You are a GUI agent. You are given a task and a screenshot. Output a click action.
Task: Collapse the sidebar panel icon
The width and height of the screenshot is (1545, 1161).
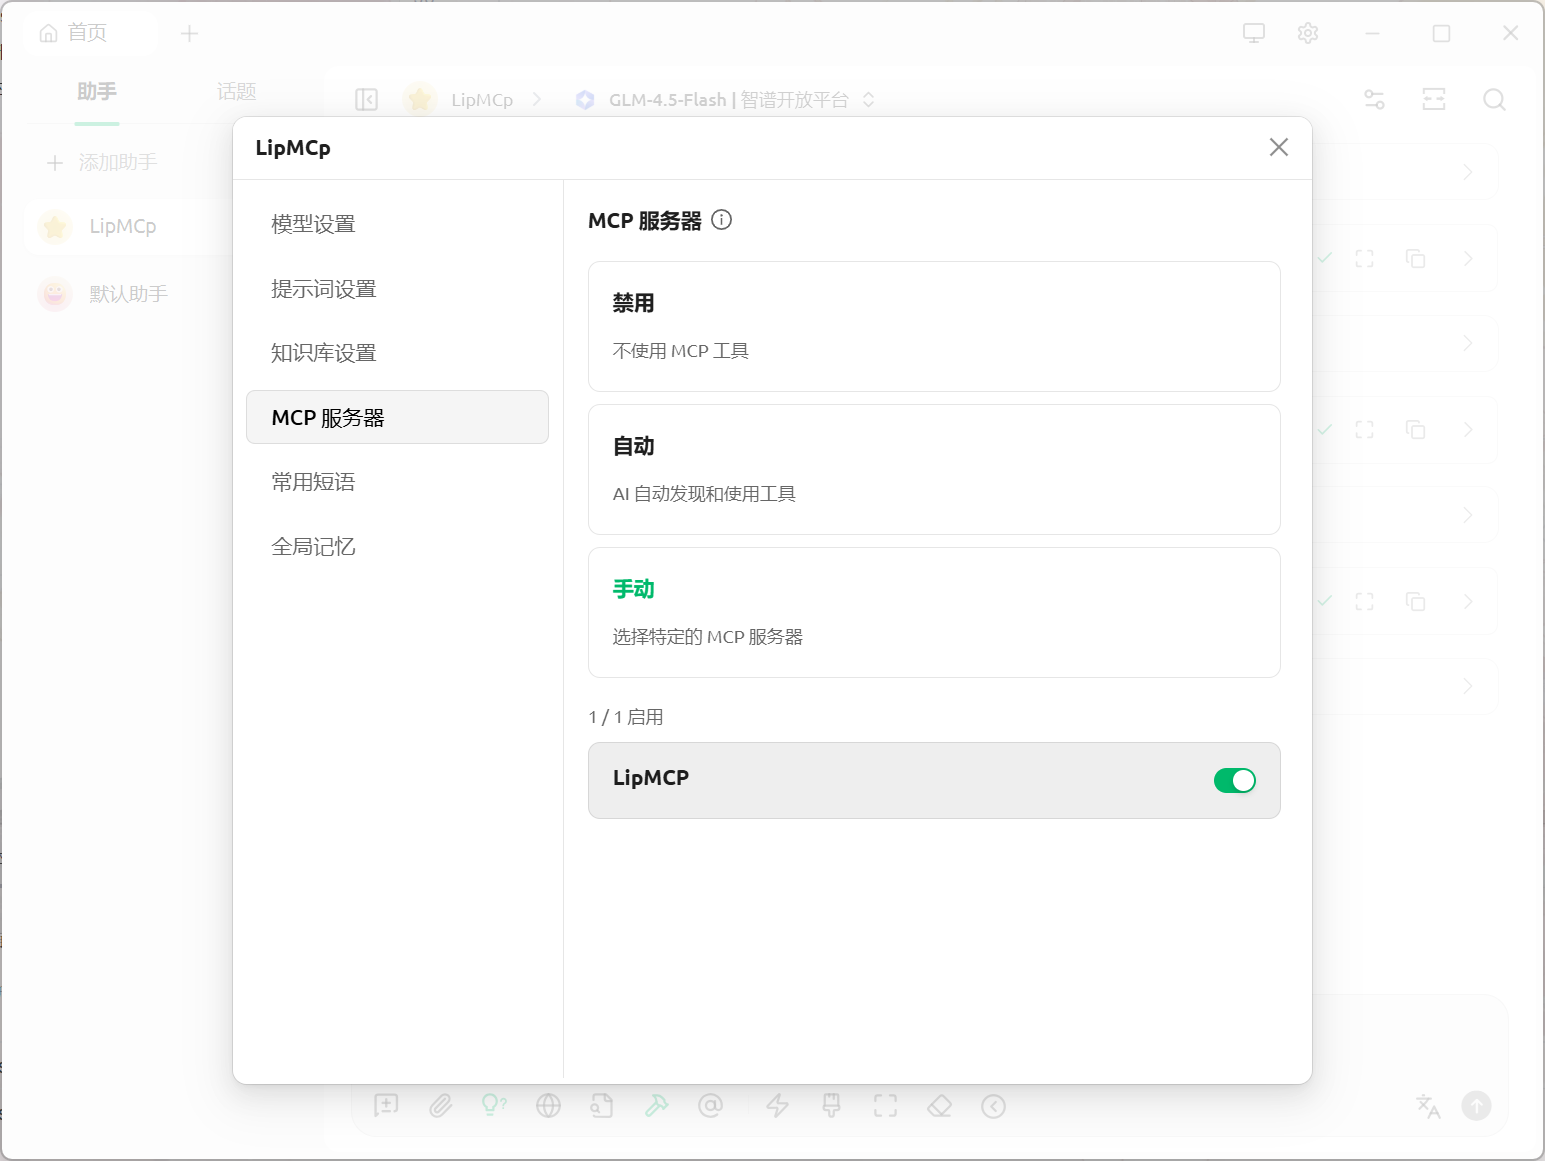coord(367,100)
